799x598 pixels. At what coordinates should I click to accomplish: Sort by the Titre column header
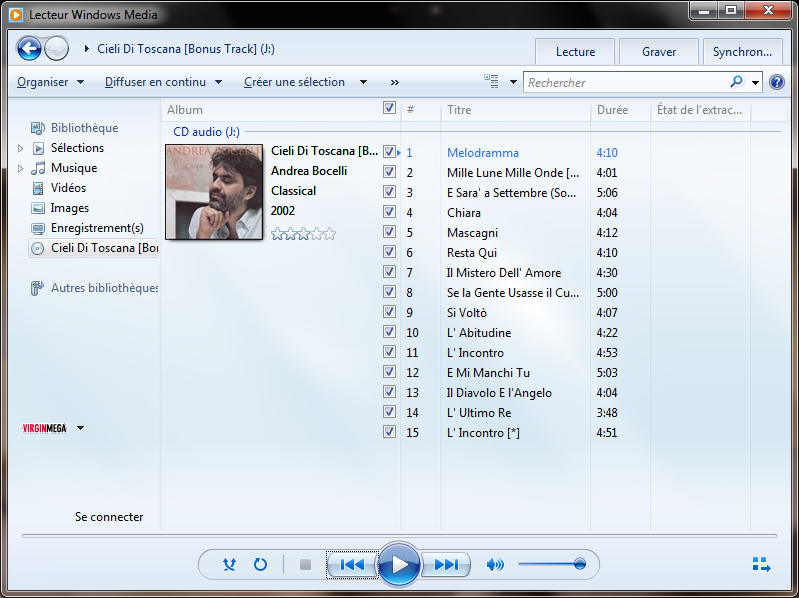515,110
